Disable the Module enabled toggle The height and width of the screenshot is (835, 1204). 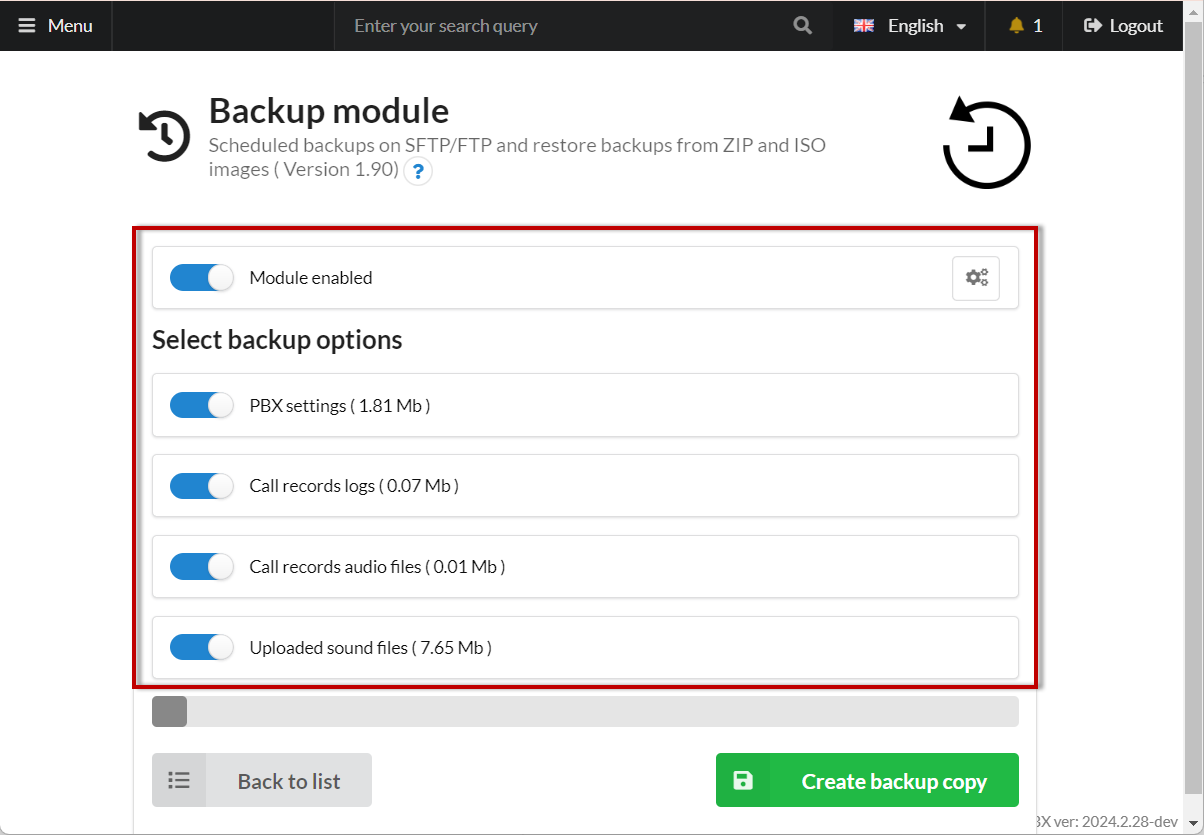(x=201, y=278)
